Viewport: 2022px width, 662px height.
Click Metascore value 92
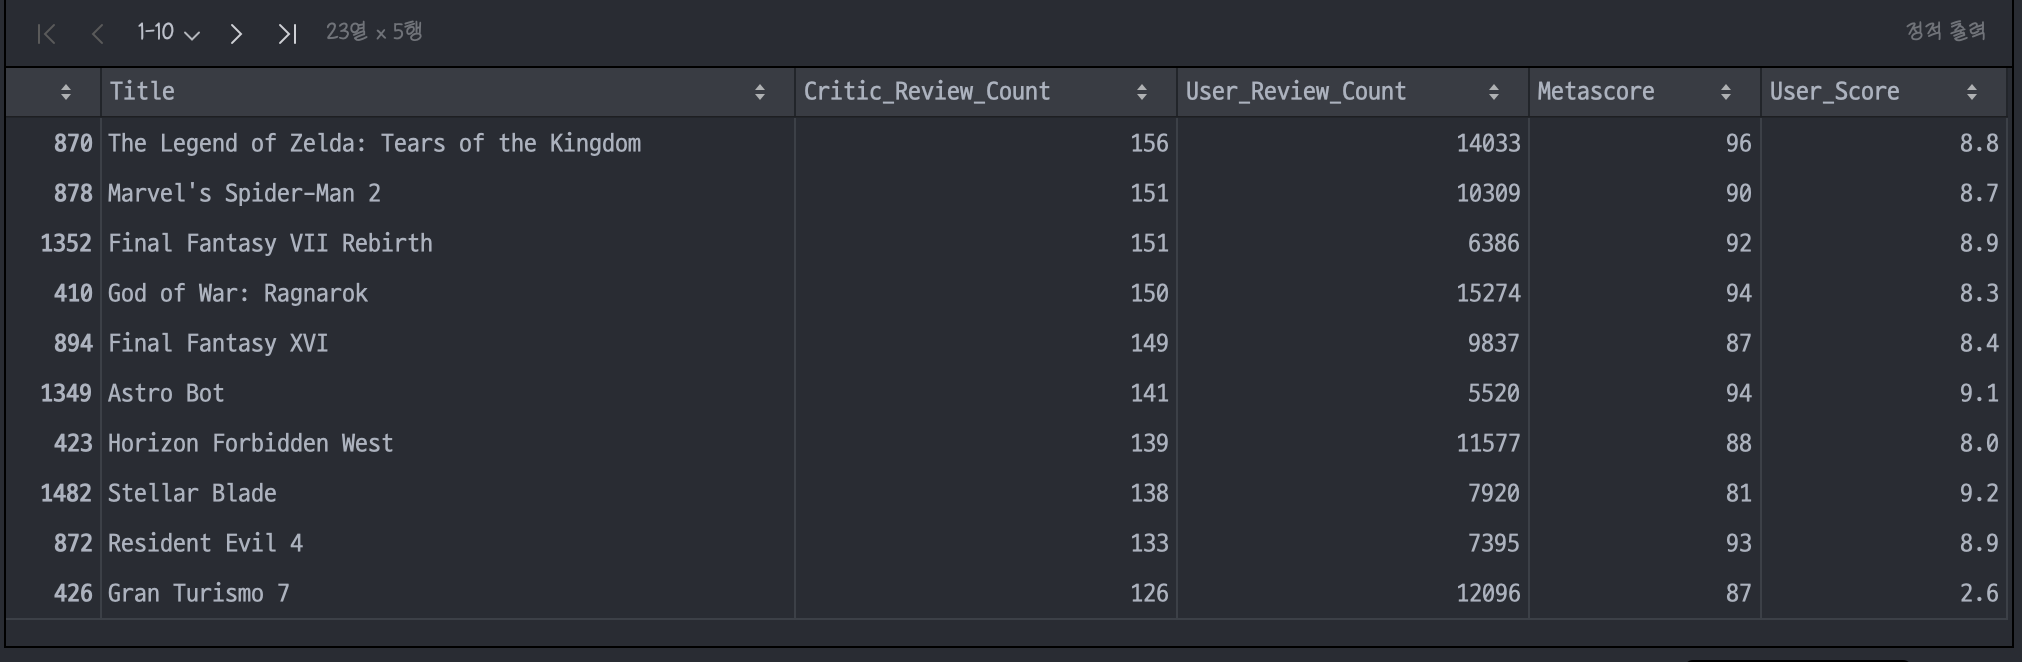click(1739, 243)
